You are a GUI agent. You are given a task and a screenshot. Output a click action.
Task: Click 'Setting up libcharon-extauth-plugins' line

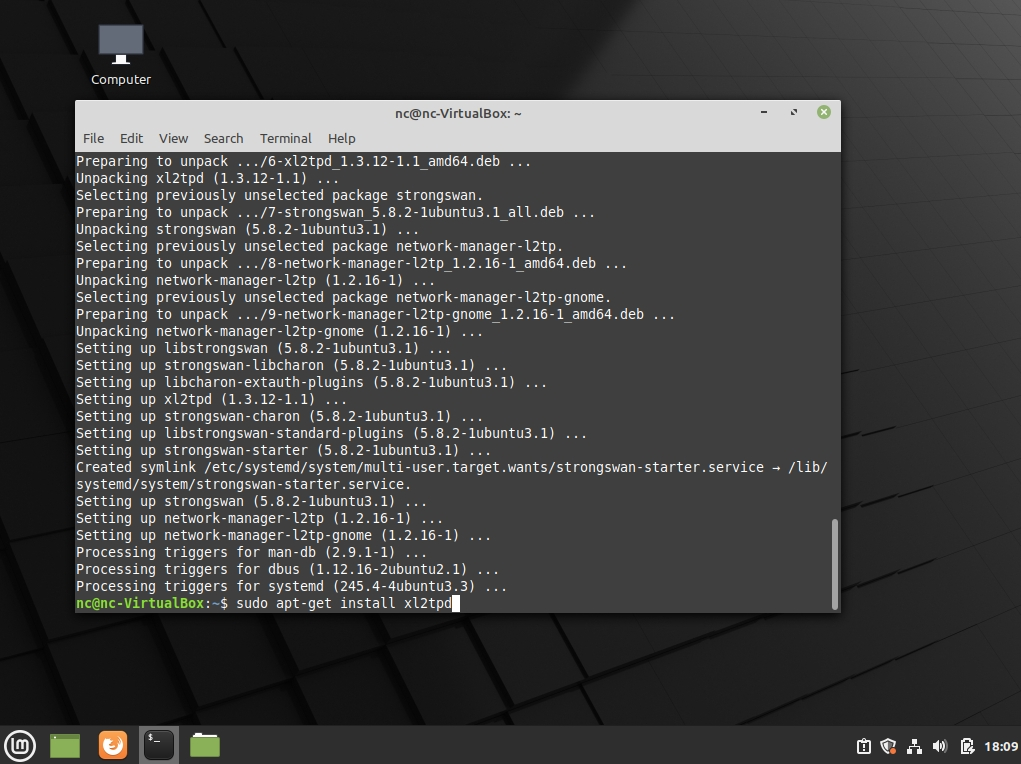(311, 382)
